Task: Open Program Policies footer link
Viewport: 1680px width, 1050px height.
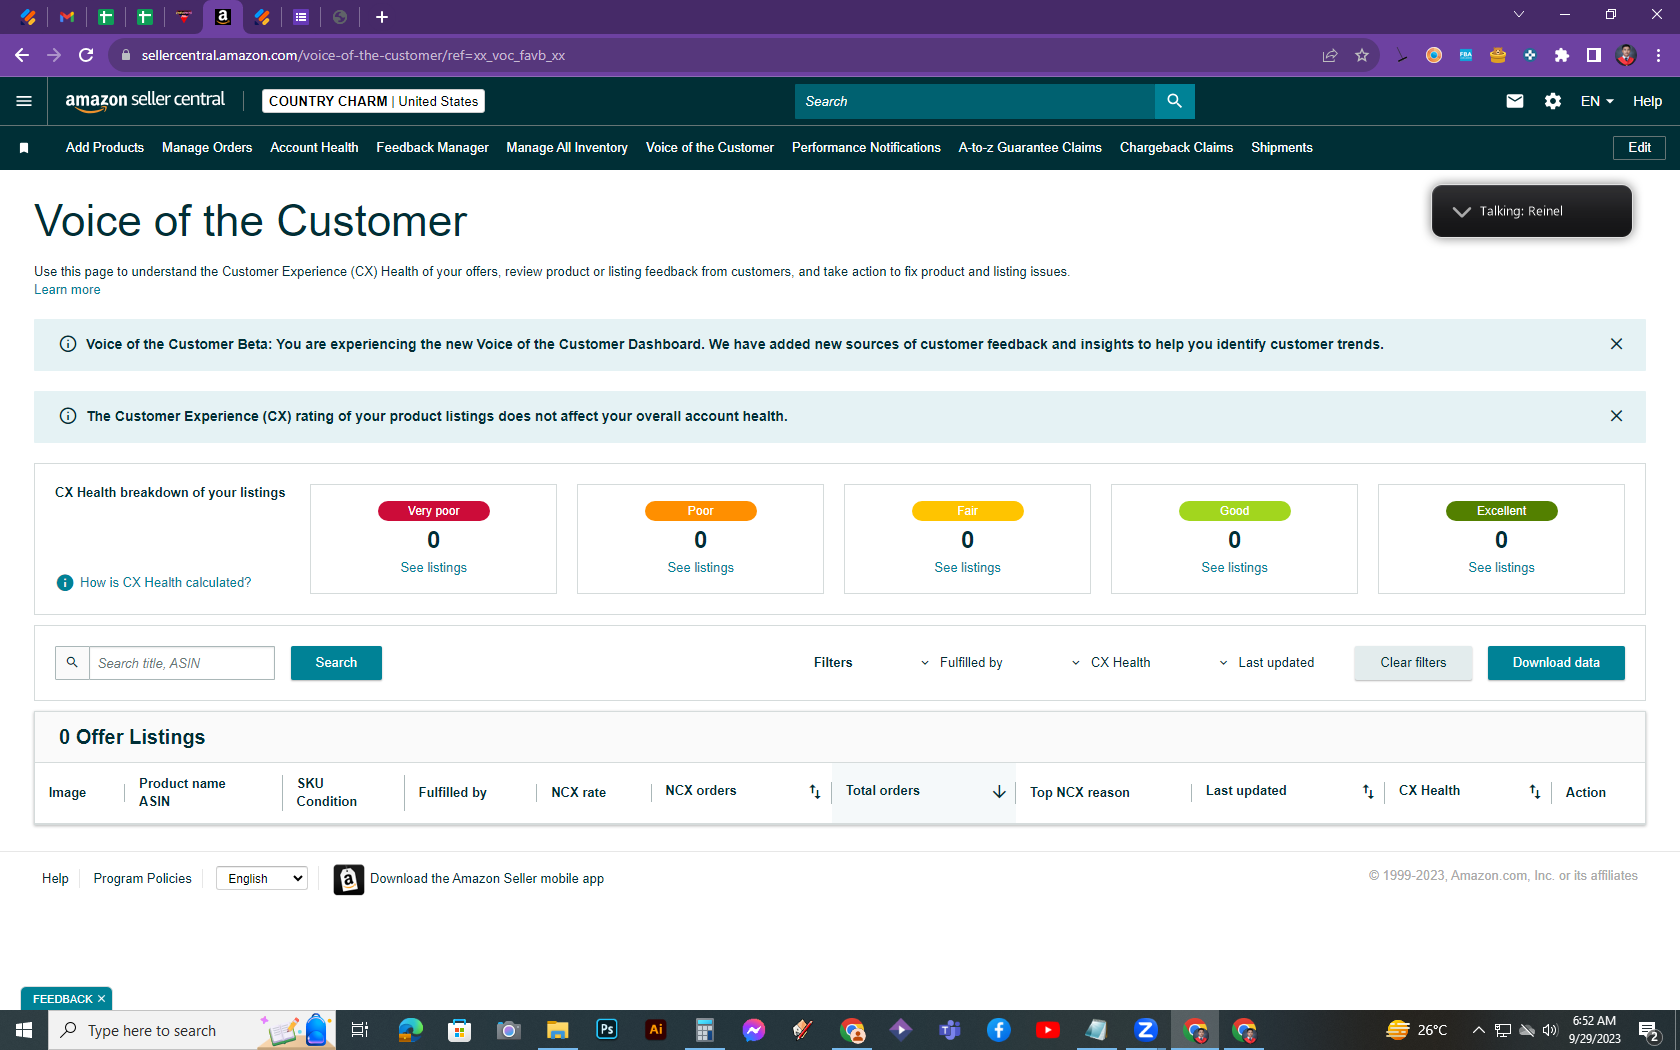Action: tap(142, 879)
